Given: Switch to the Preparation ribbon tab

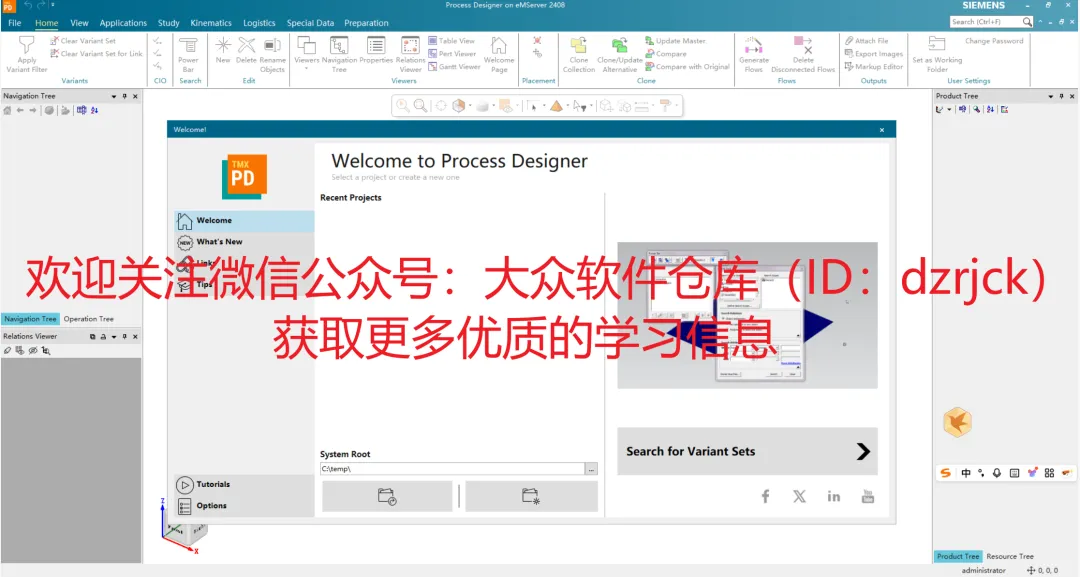Looking at the screenshot, I should pyautogui.click(x=366, y=23).
